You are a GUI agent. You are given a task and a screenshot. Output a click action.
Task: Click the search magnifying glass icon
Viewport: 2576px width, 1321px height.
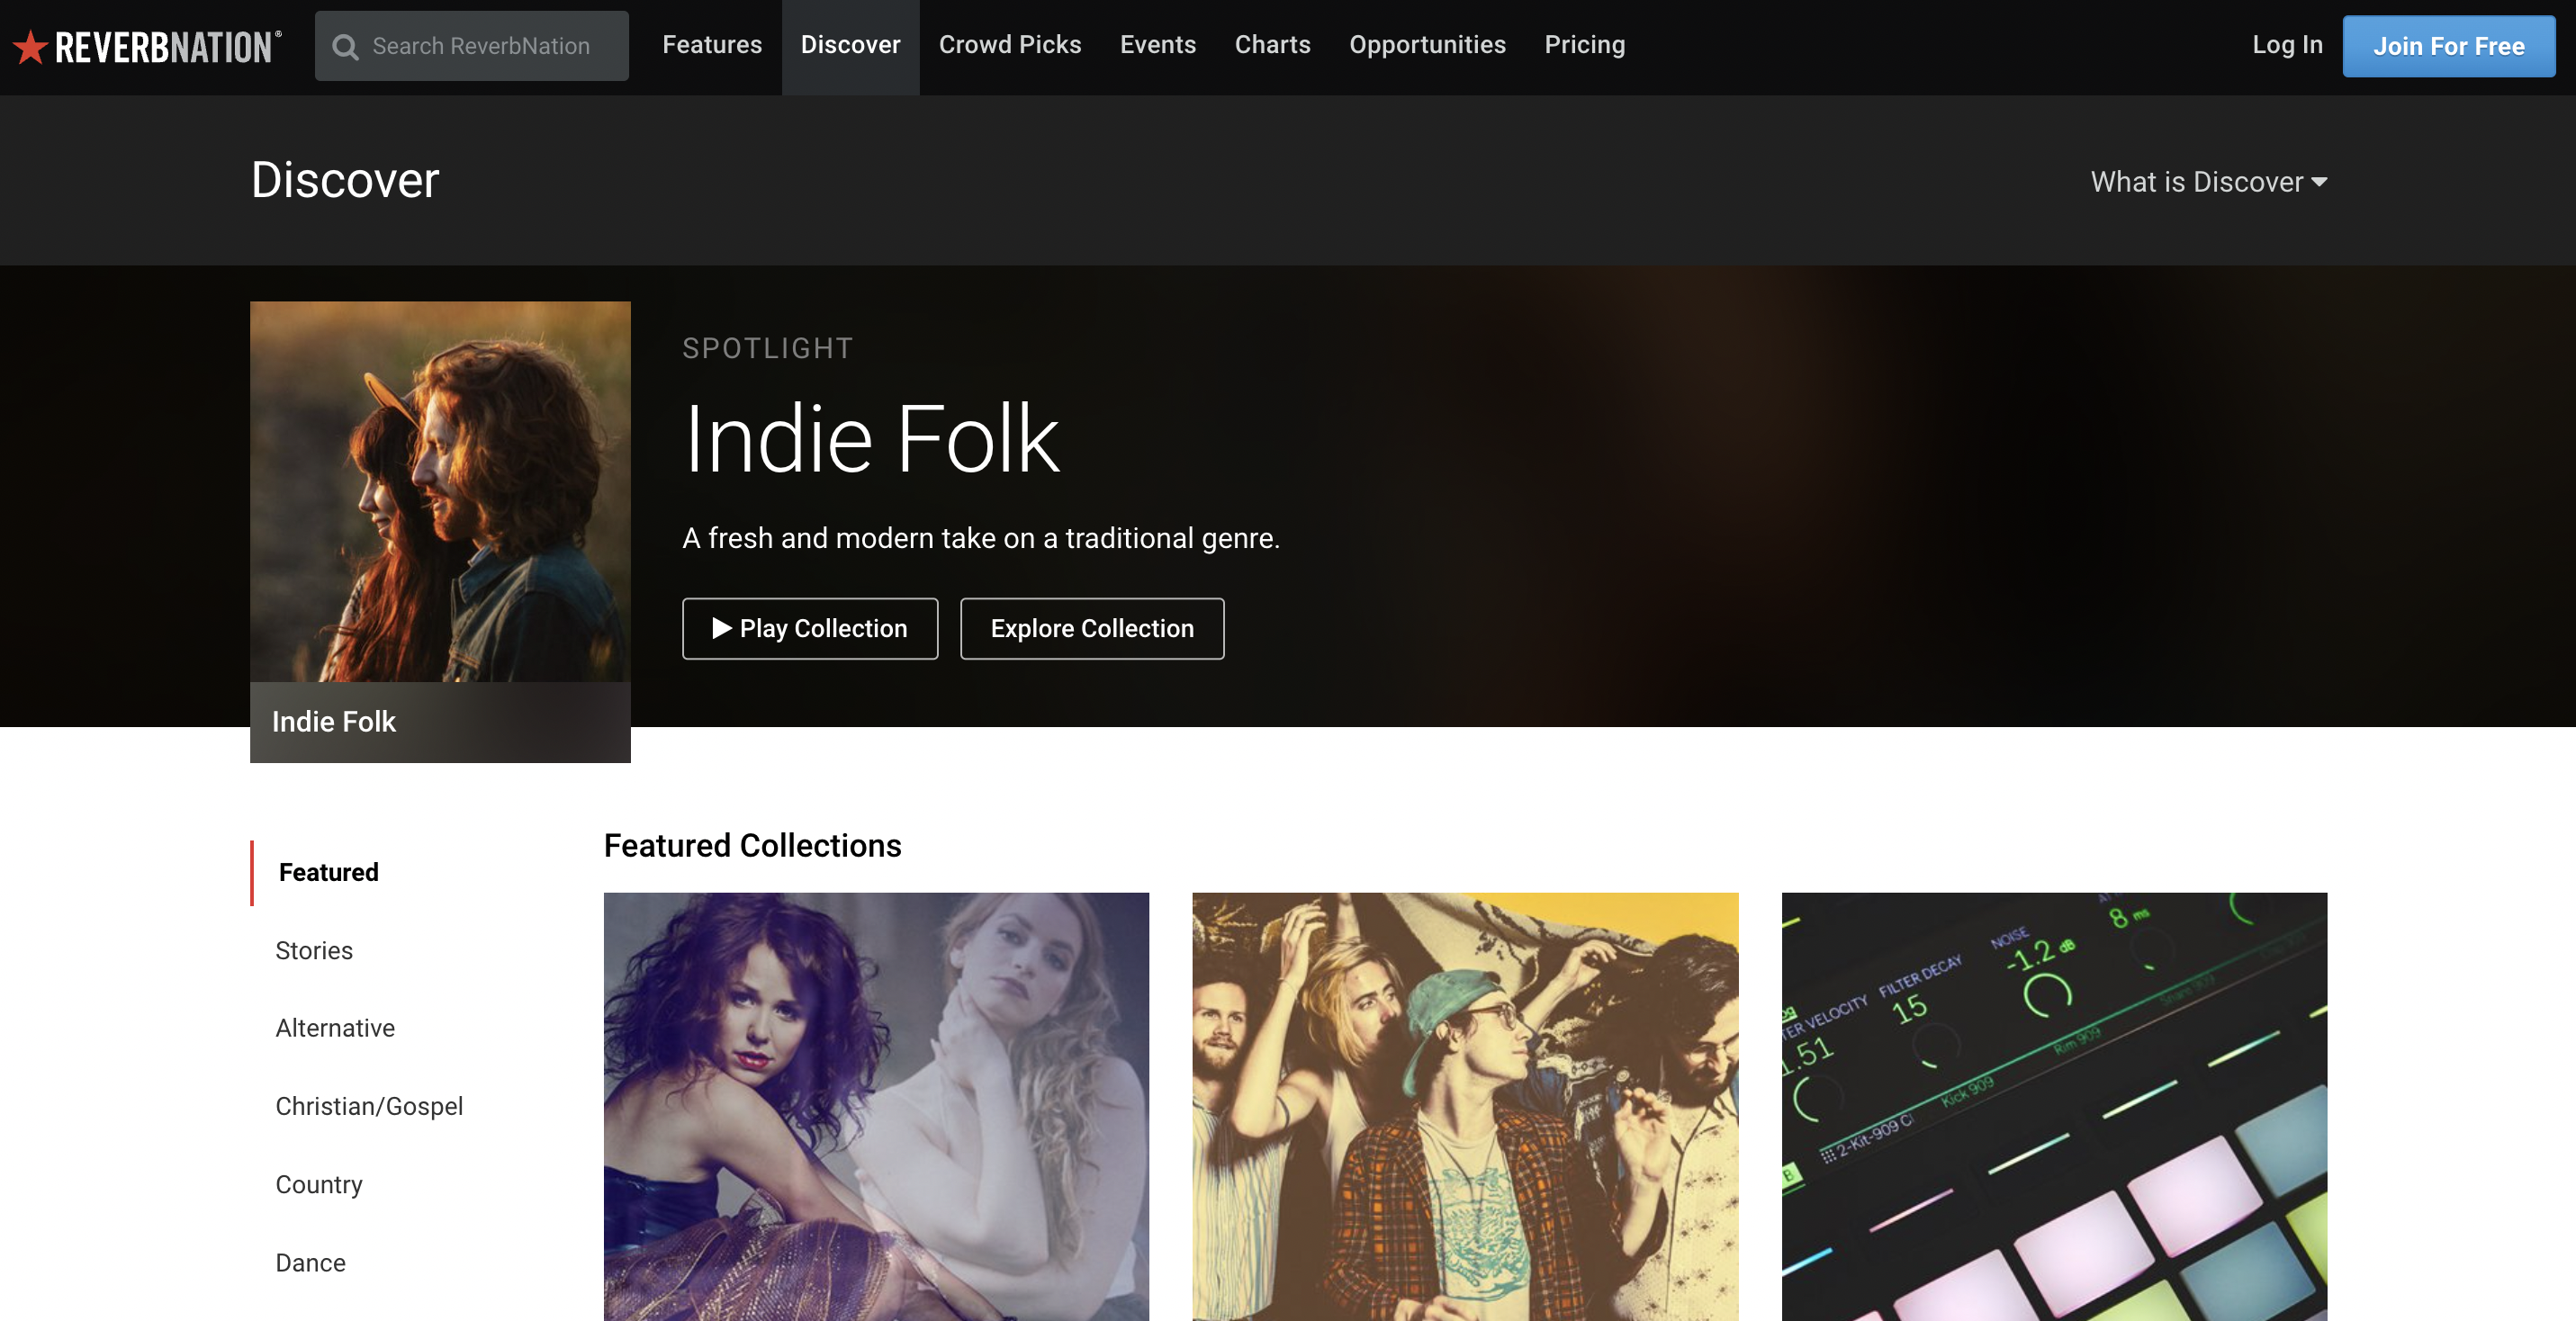pos(347,46)
